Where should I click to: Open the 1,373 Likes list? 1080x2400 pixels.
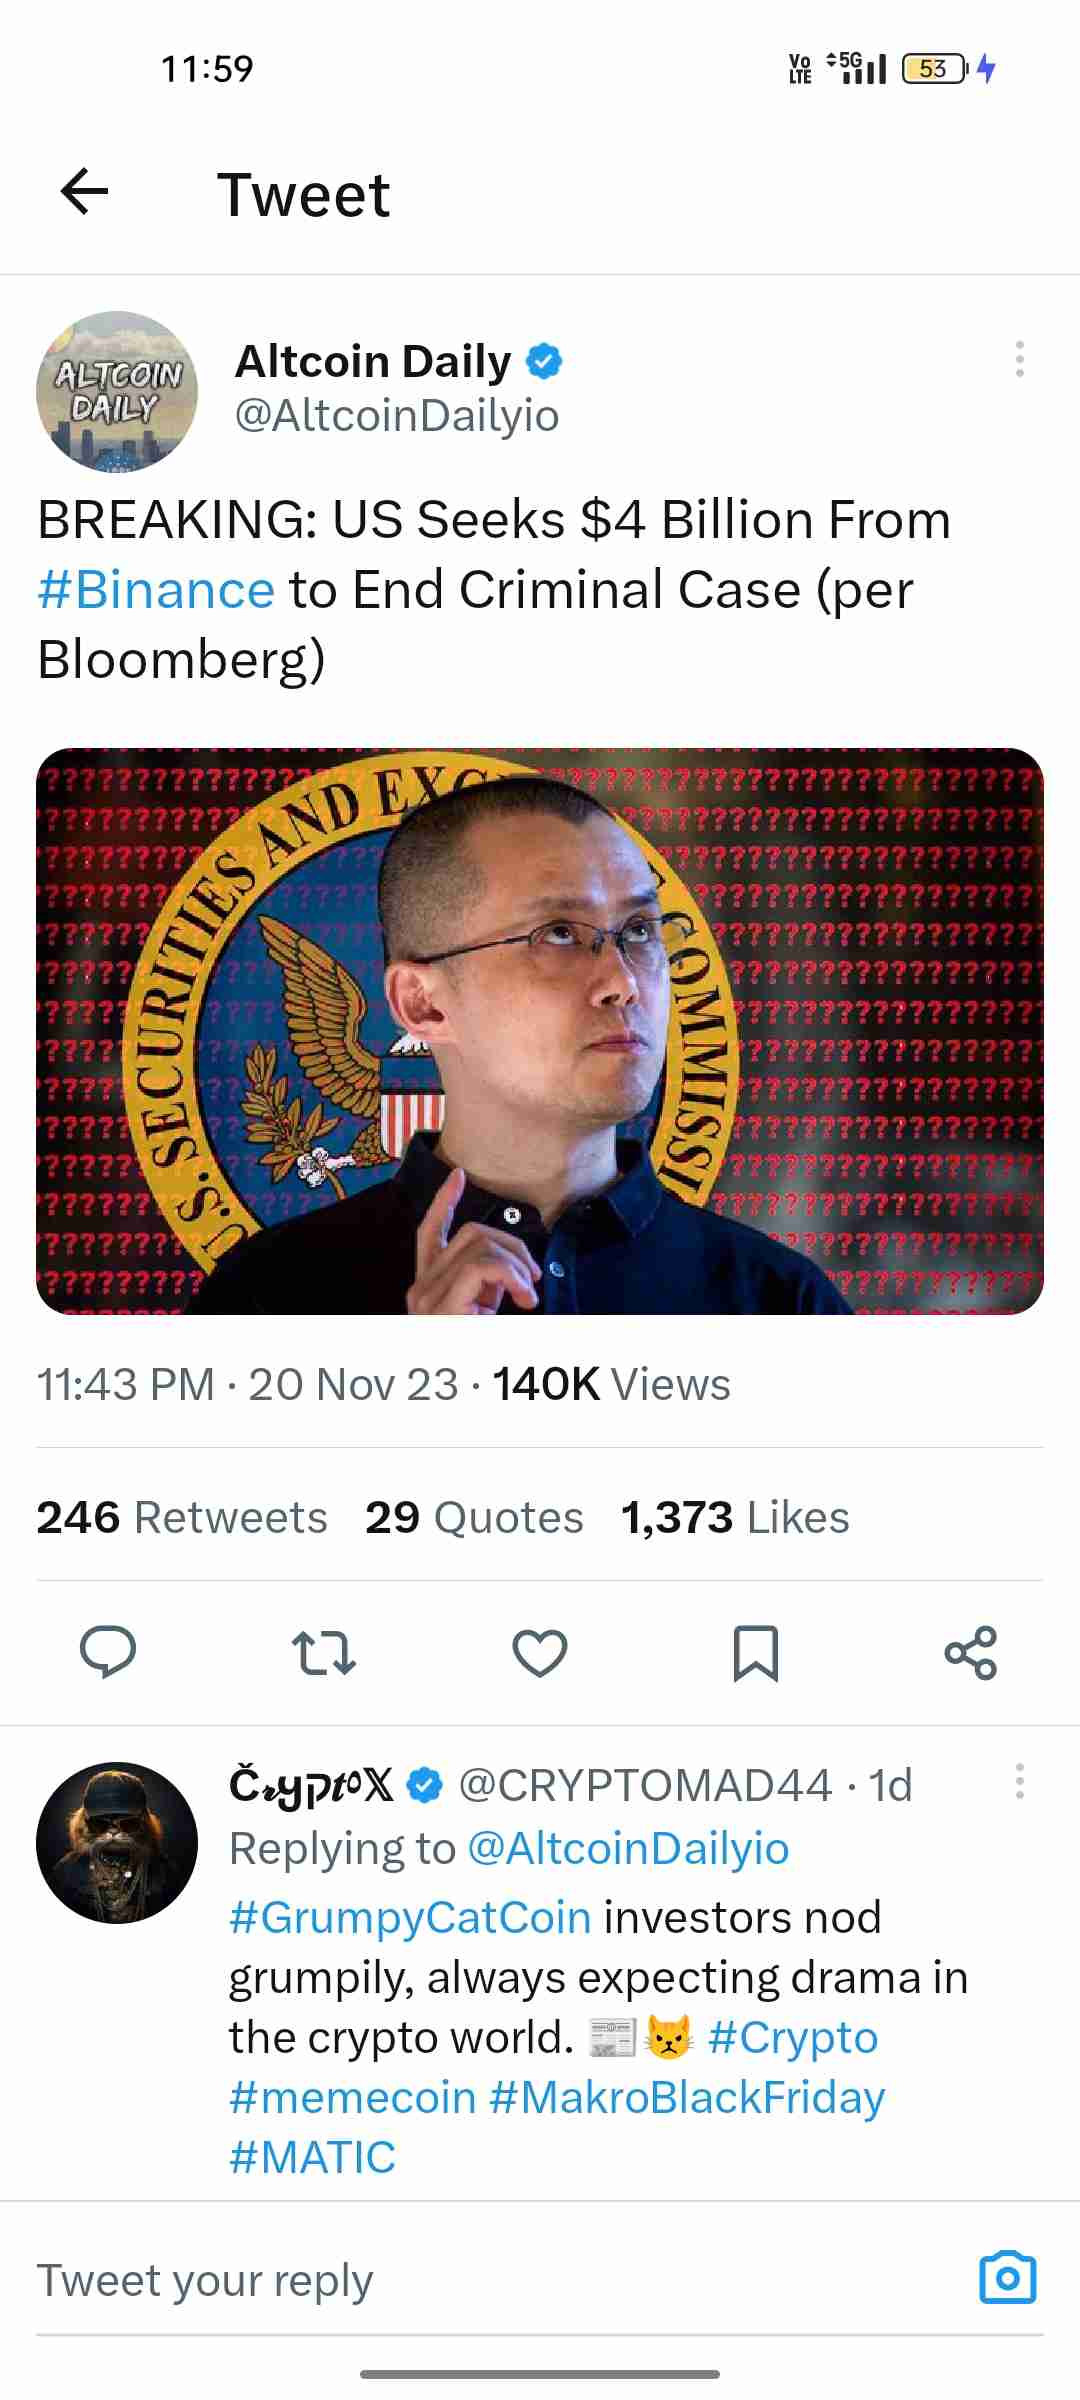735,1517
